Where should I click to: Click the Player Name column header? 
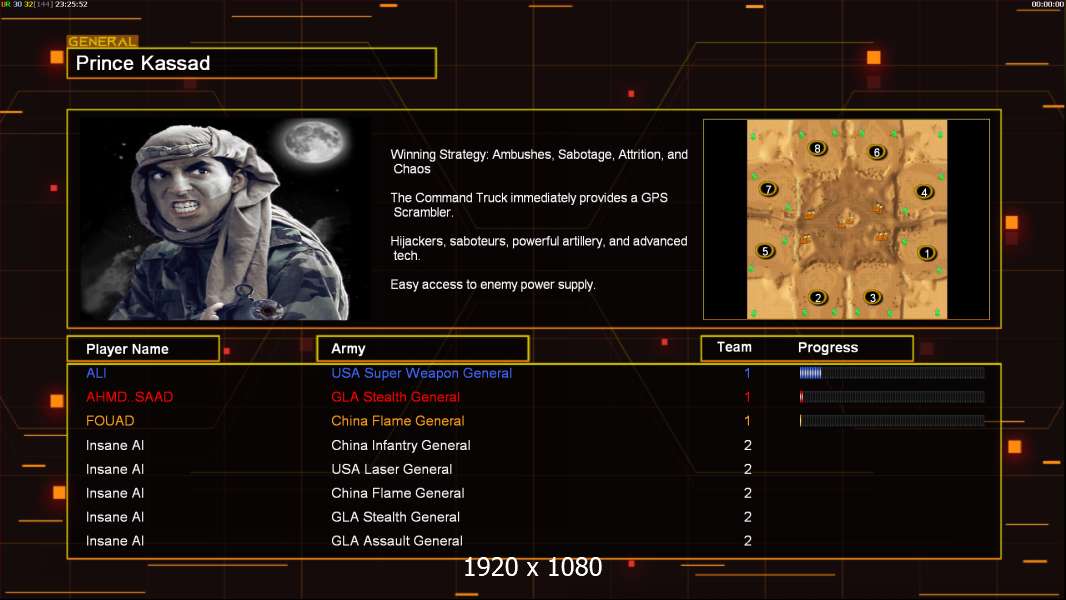pos(143,349)
